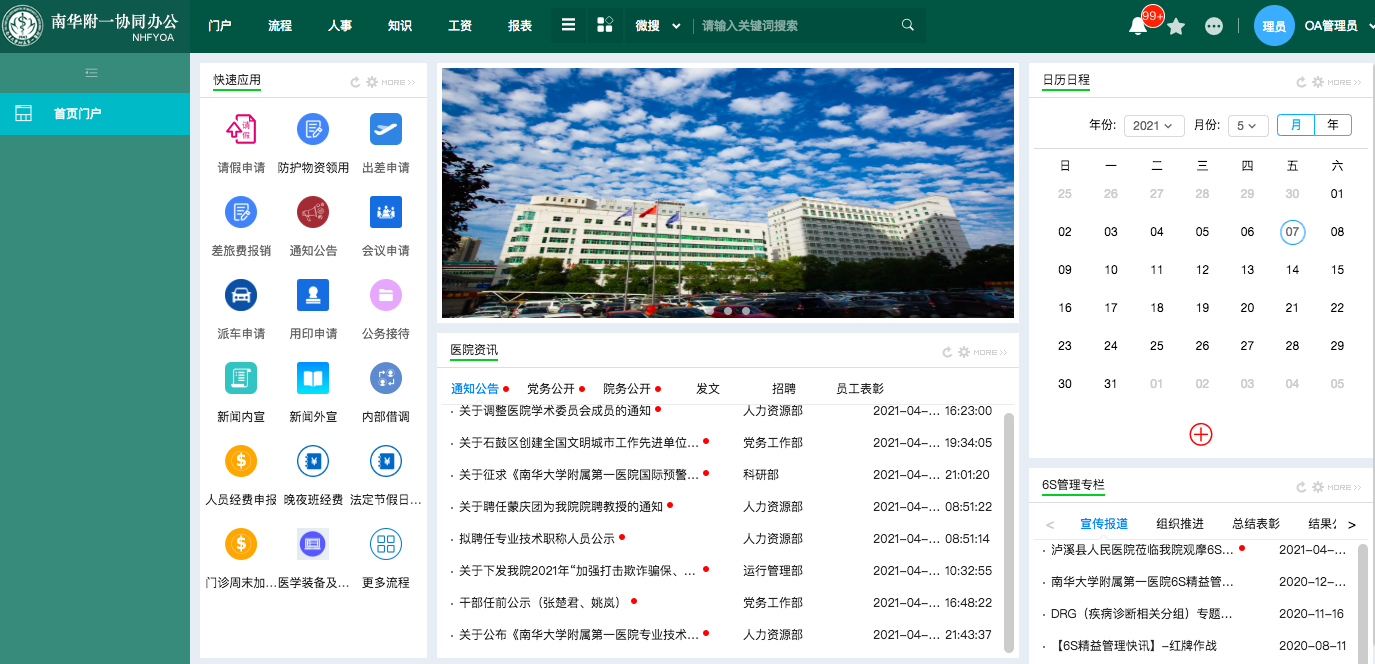This screenshot has height=664, width=1375.
Task: Open the 用印申请 stamp icon
Action: point(313,295)
